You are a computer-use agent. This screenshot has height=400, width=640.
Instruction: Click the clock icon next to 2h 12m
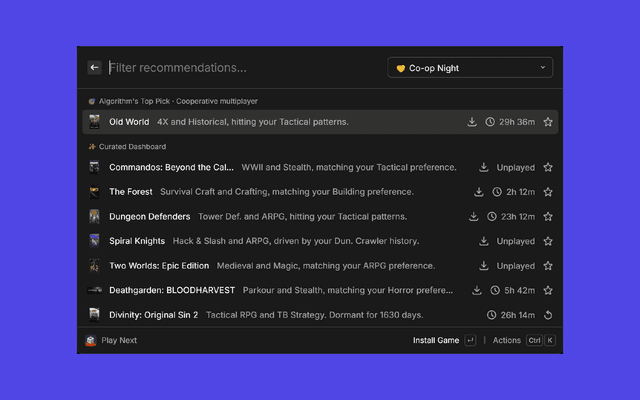[x=497, y=192]
